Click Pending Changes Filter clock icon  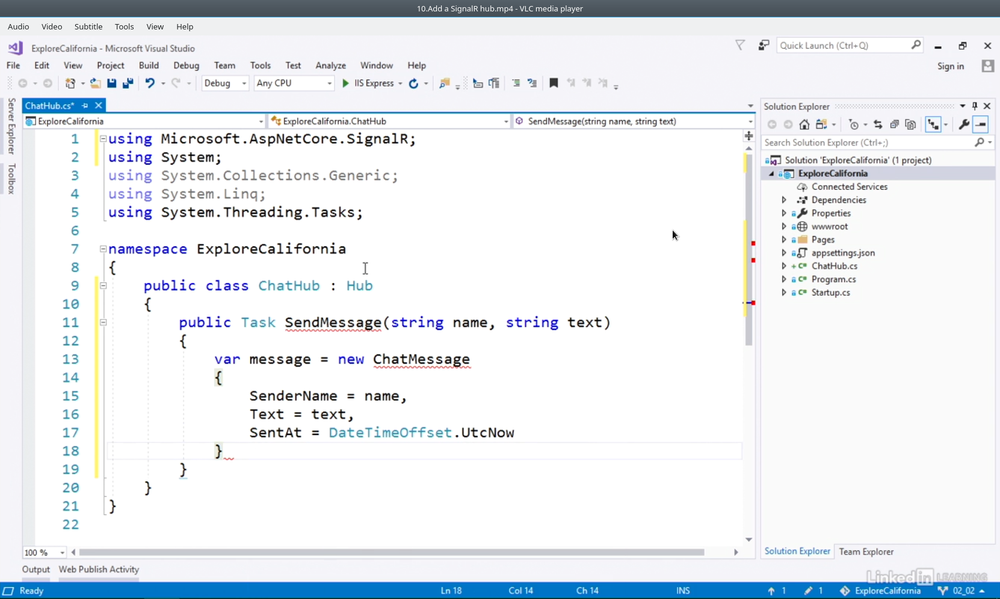[854, 124]
